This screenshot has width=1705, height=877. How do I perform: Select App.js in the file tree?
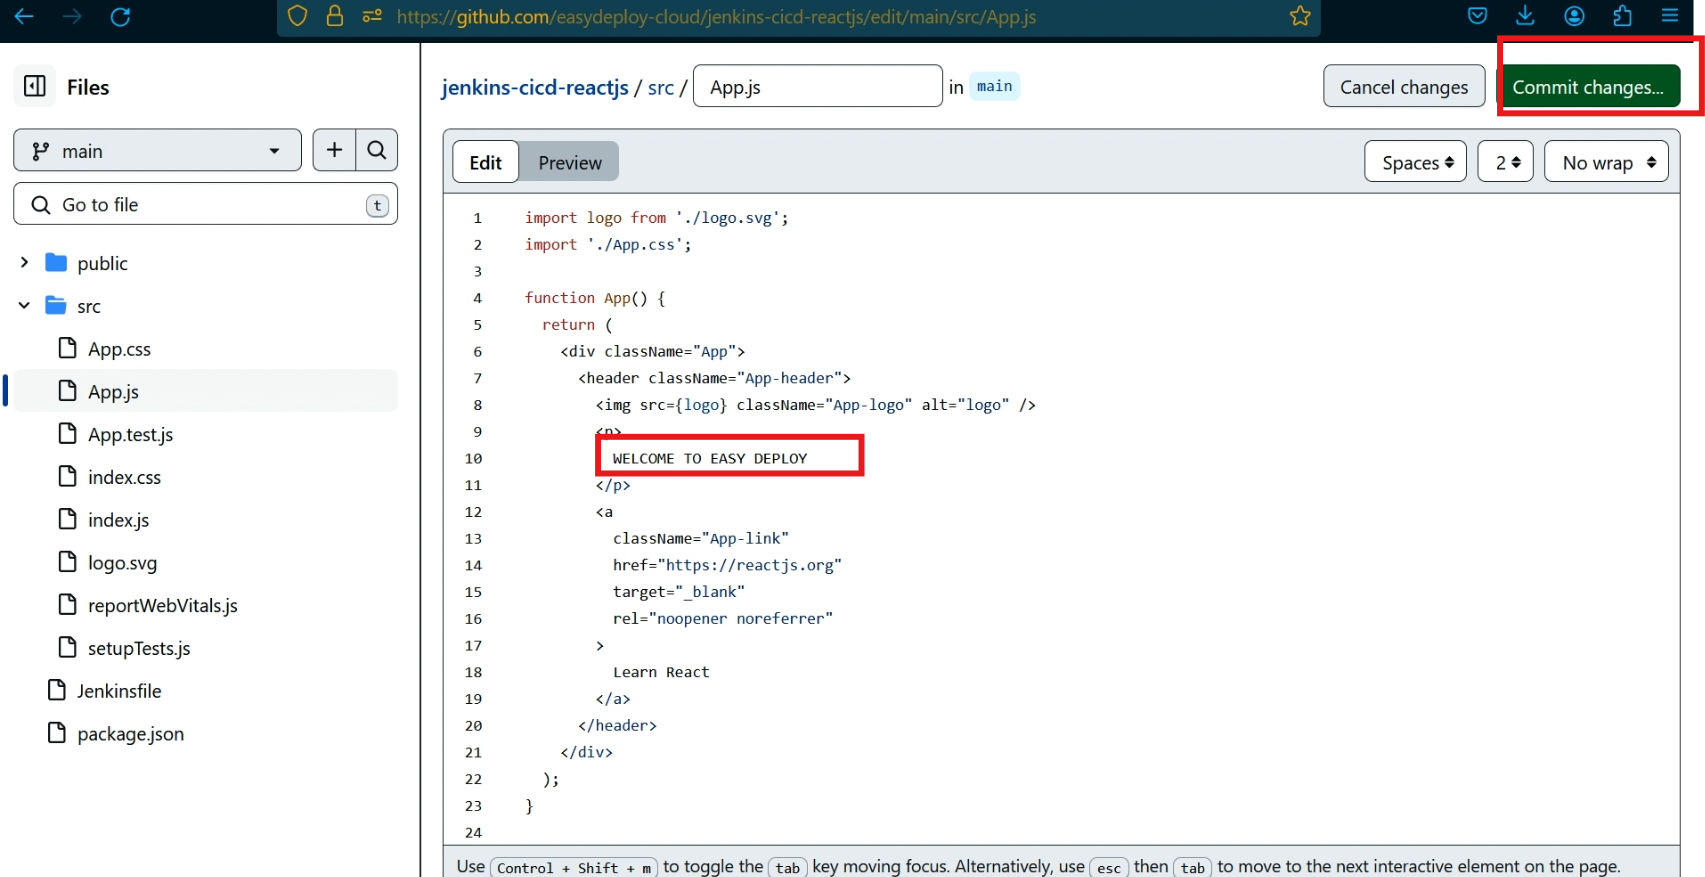[x=113, y=392]
